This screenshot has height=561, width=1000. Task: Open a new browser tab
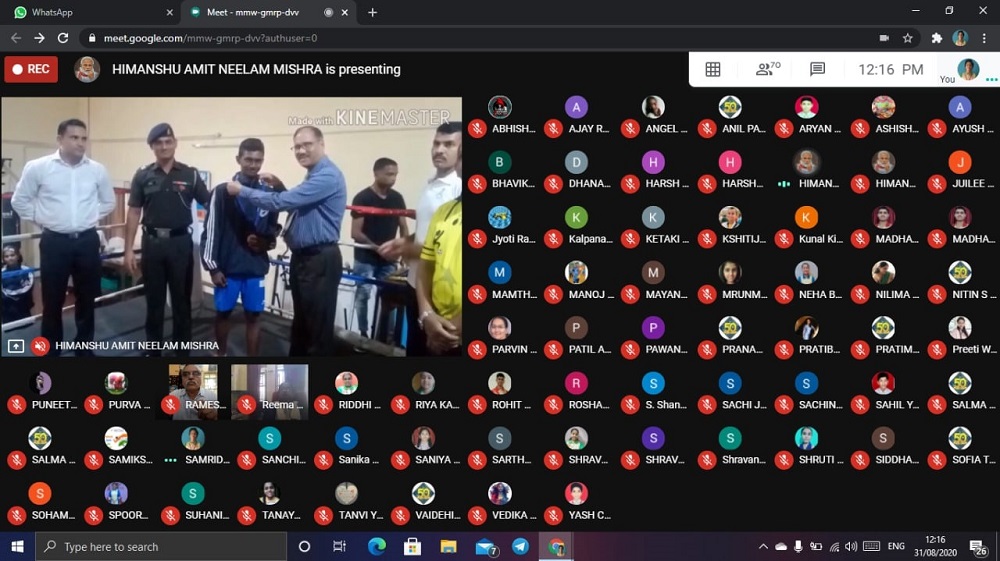[373, 12]
